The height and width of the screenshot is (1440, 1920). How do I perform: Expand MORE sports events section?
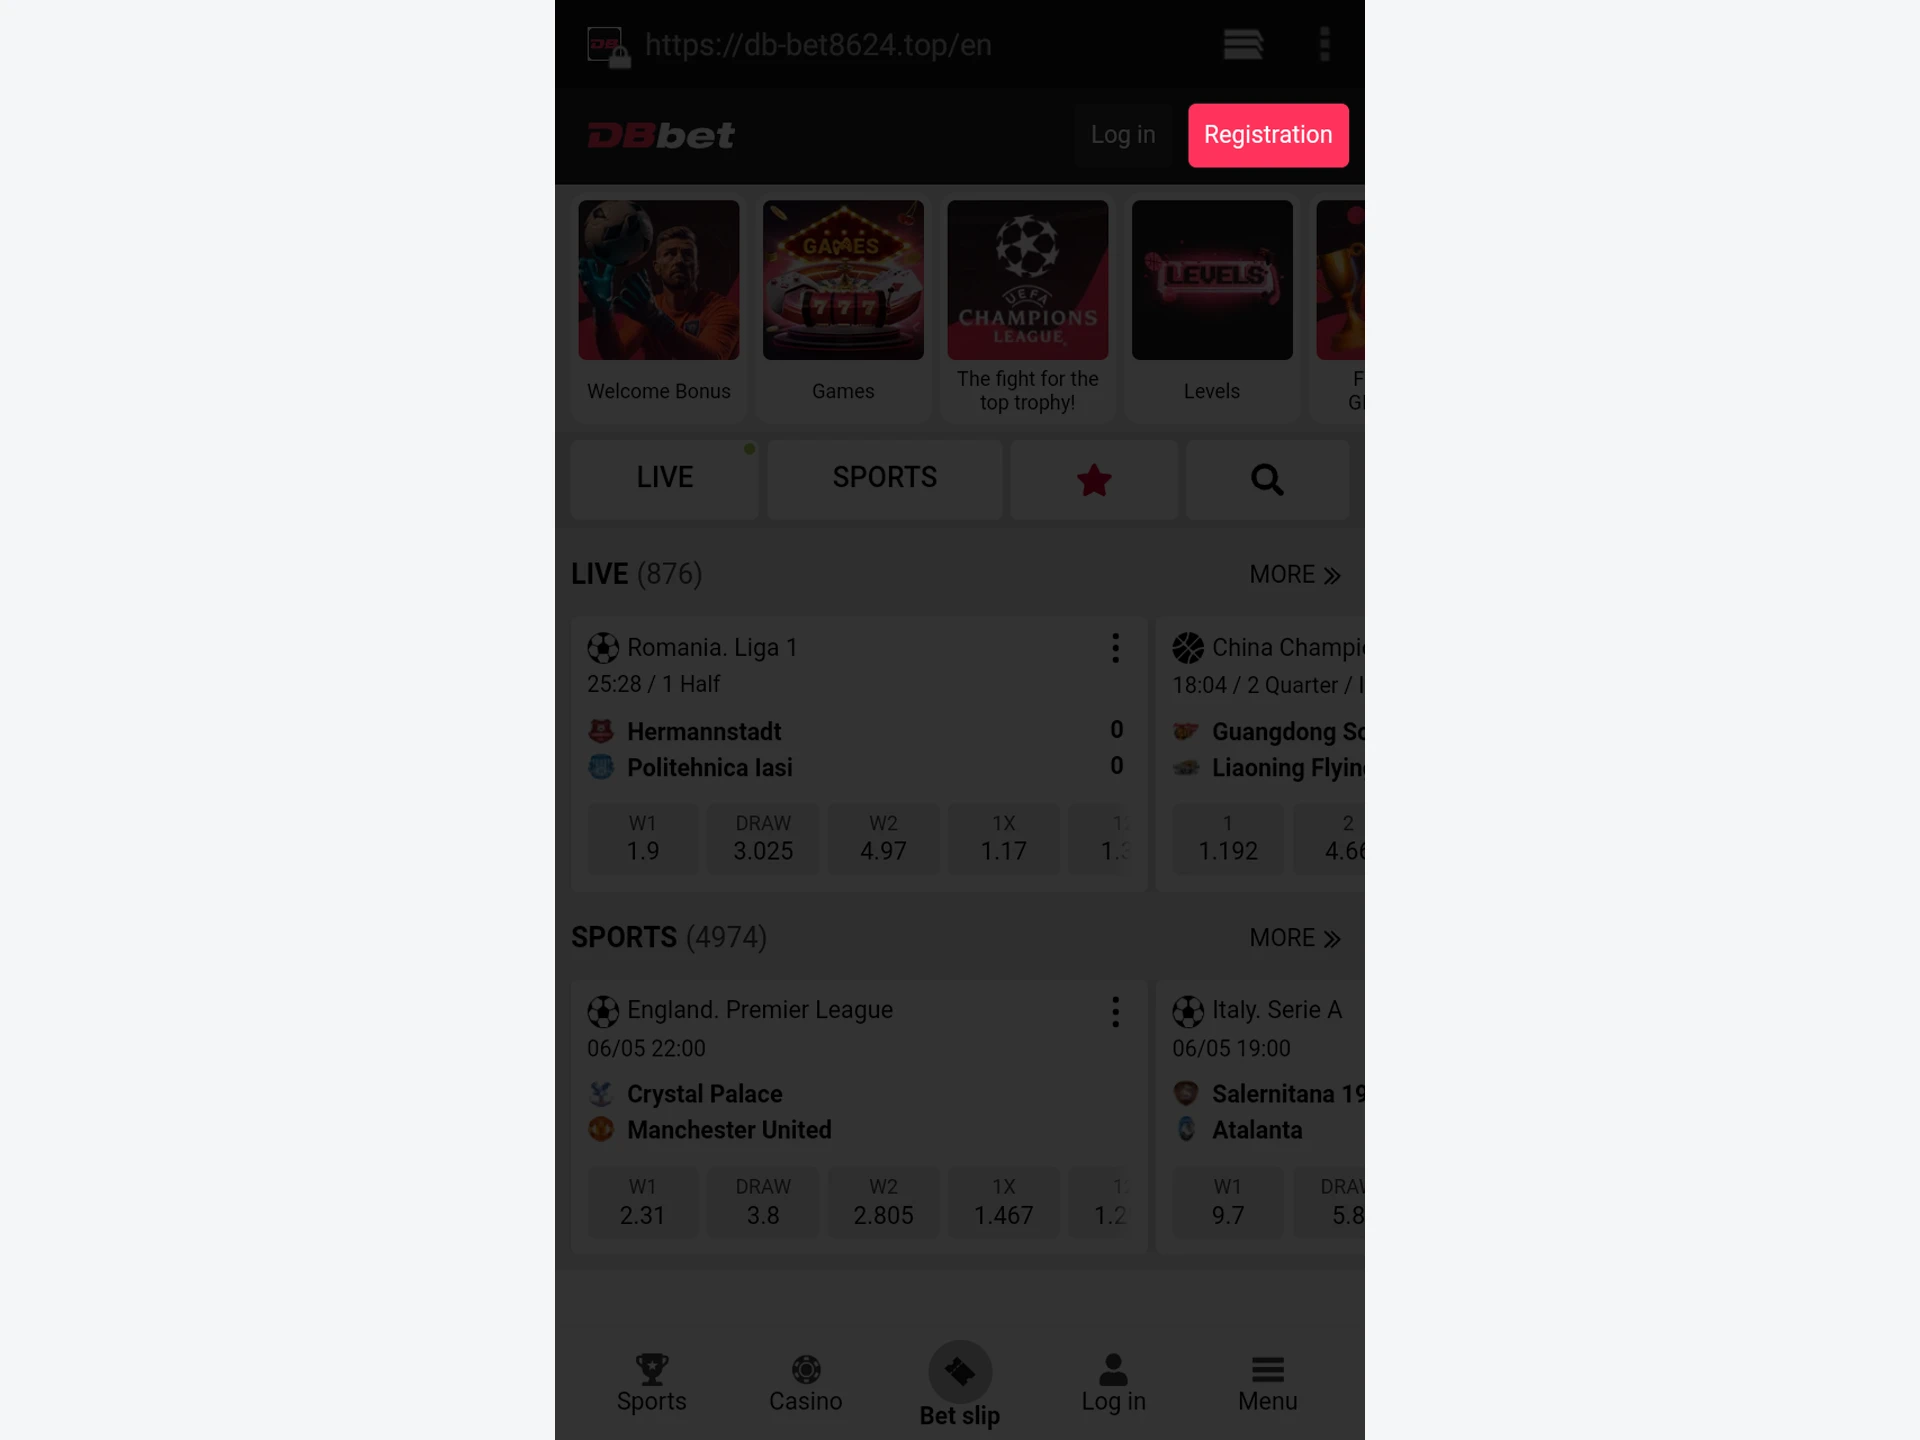click(x=1296, y=938)
